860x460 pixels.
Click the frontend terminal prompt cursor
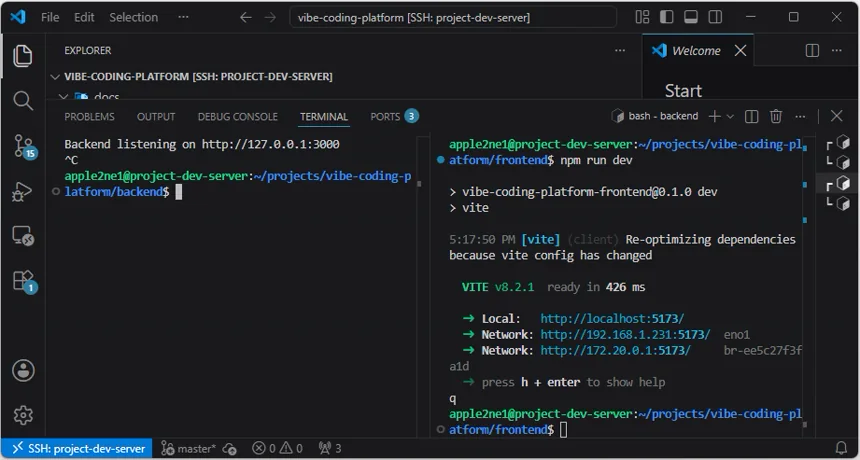563,430
